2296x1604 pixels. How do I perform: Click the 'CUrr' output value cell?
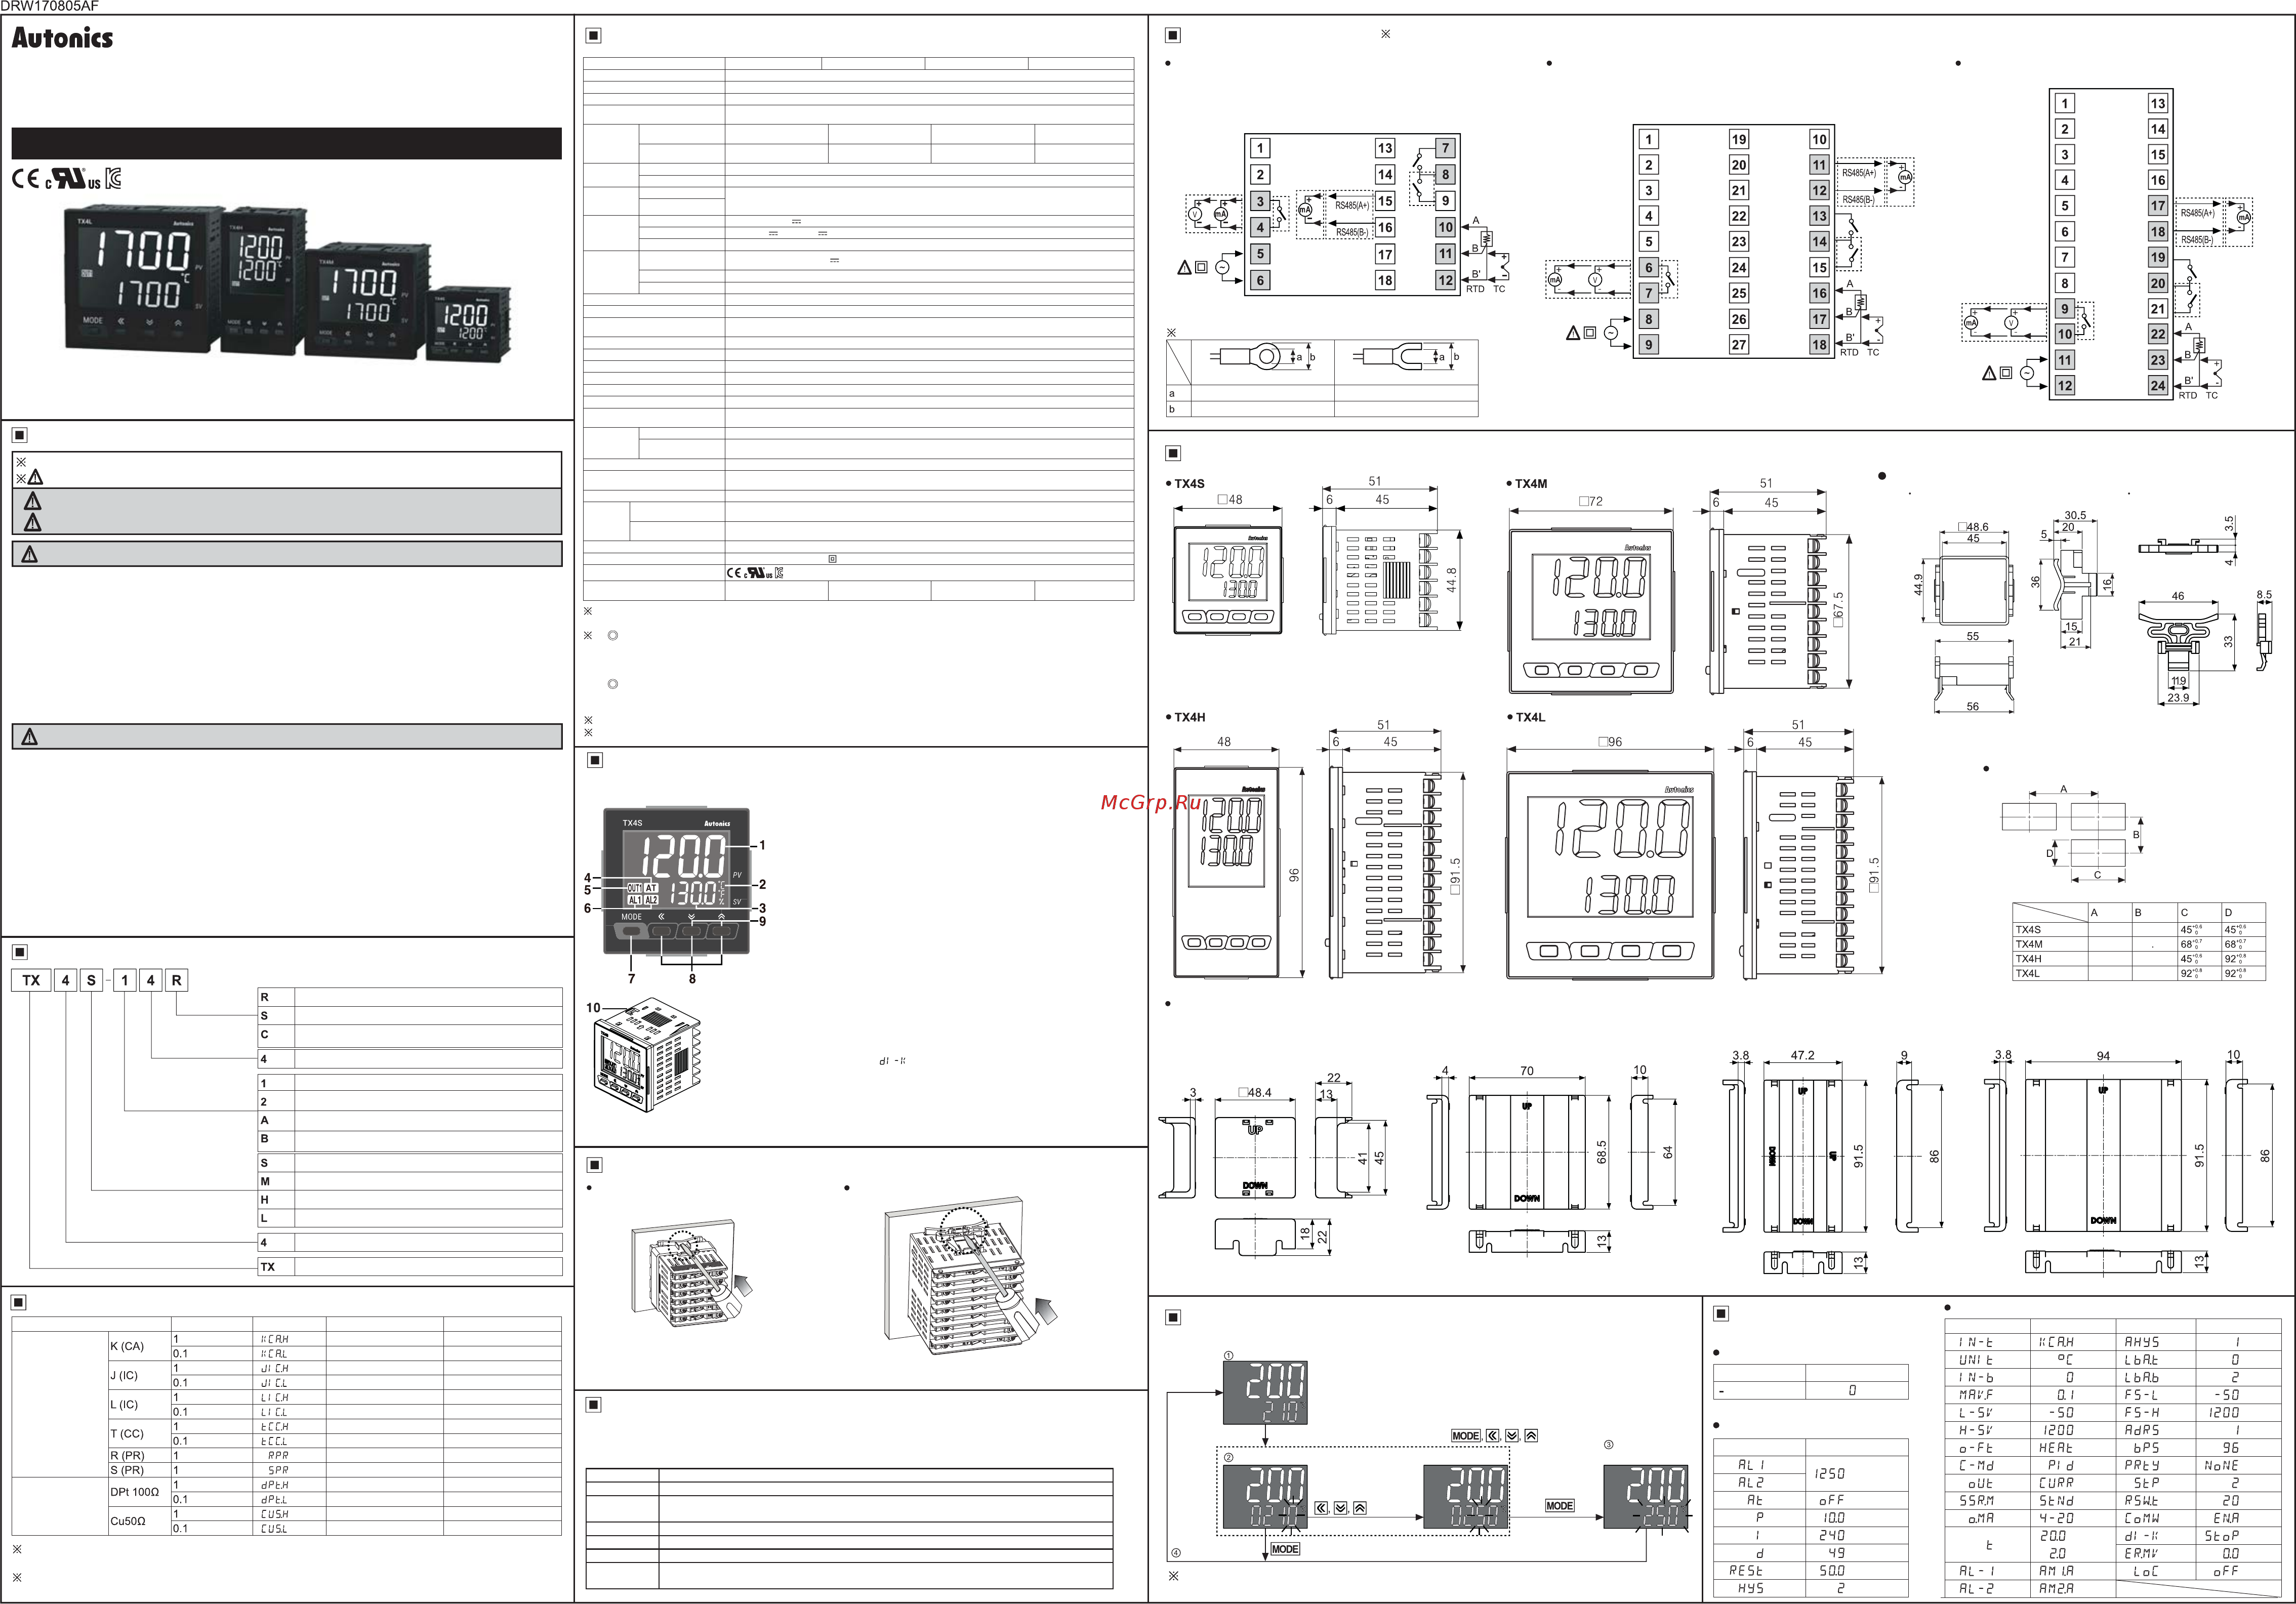click(x=2055, y=1483)
